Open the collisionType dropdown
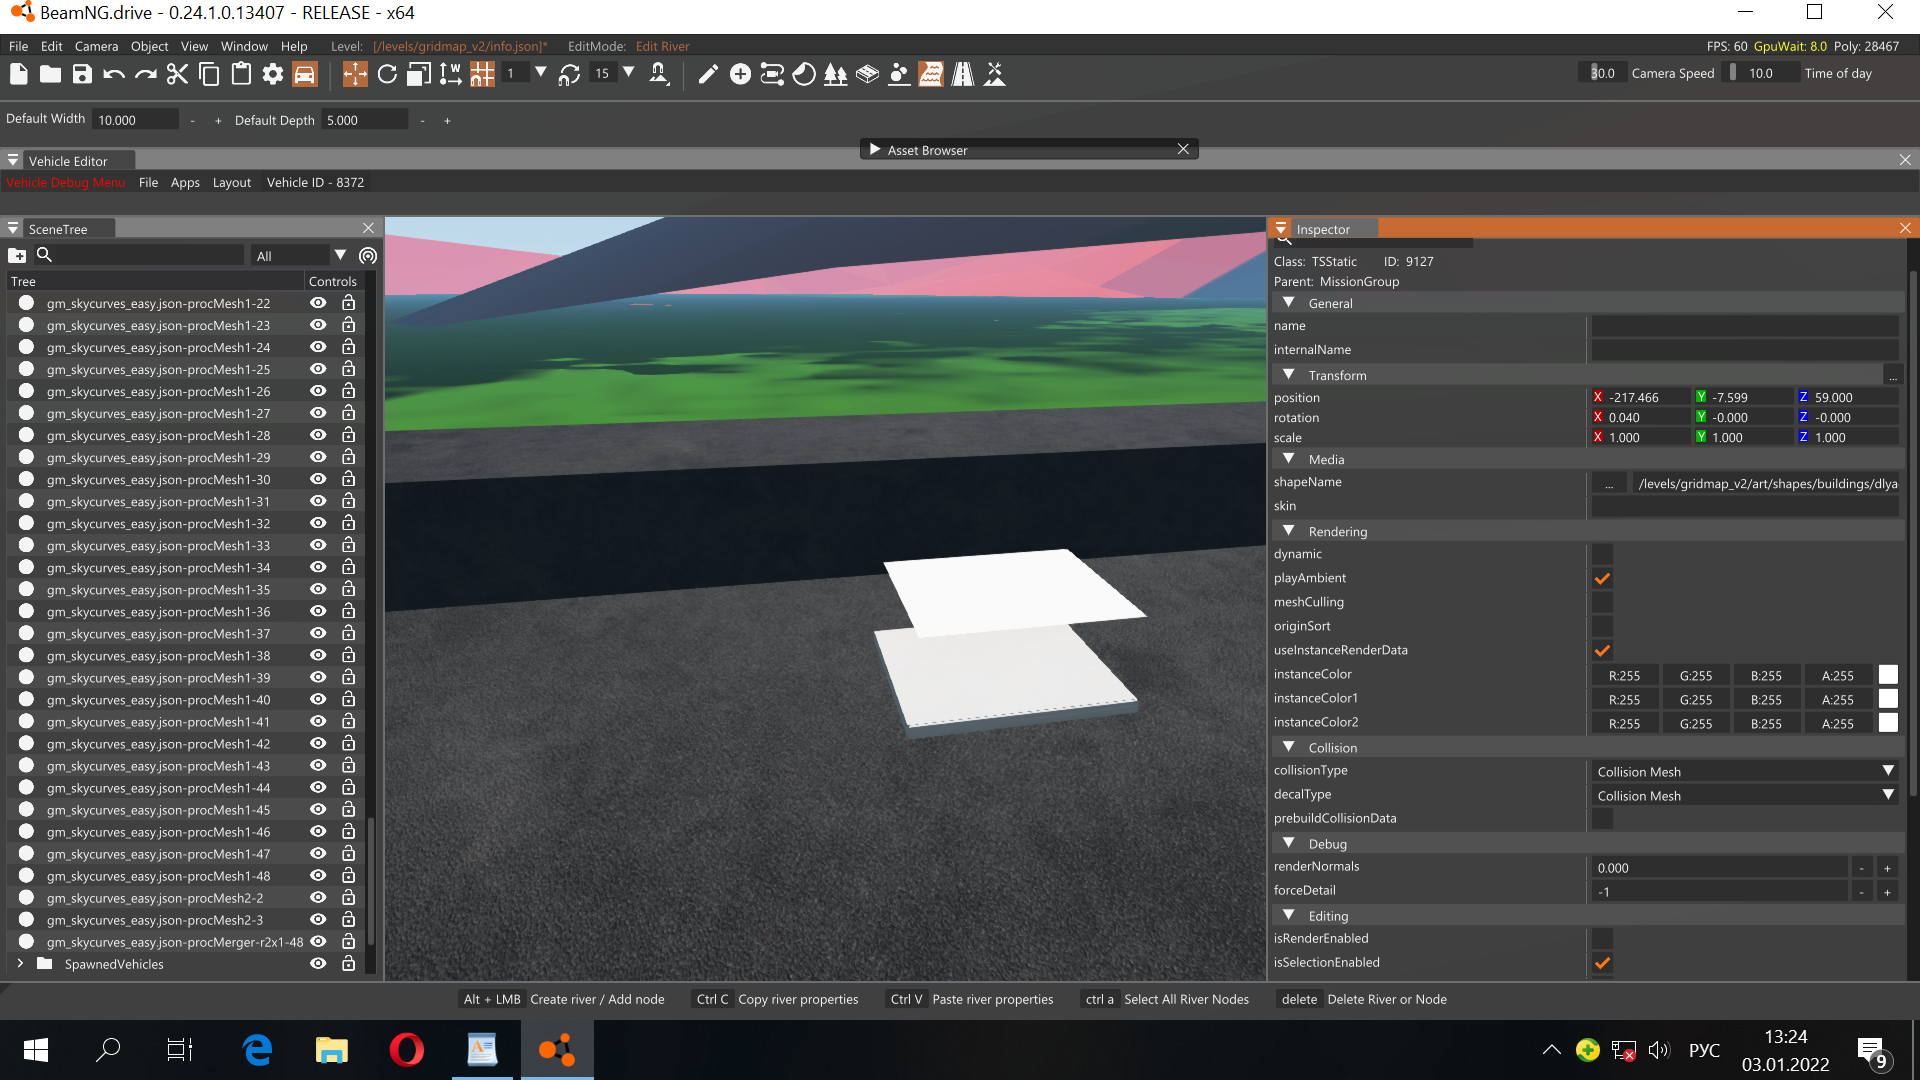The height and width of the screenshot is (1080, 1920). (1745, 771)
